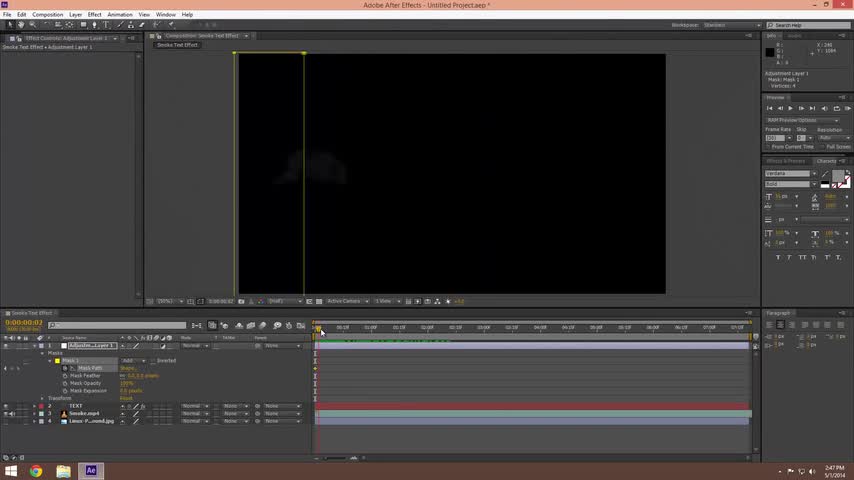The width and height of the screenshot is (854, 480).
Task: Select the Eraser tool
Action: tap(142, 25)
